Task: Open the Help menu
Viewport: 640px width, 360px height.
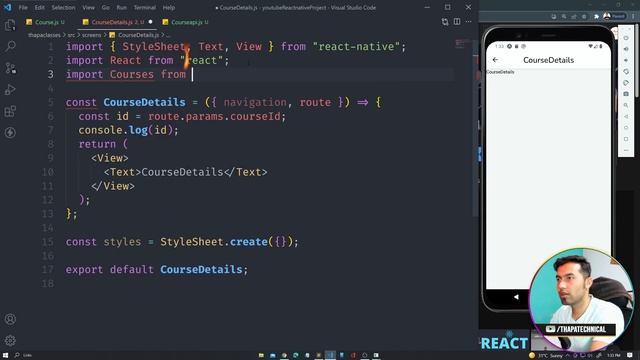Action: pyautogui.click(x=169, y=7)
